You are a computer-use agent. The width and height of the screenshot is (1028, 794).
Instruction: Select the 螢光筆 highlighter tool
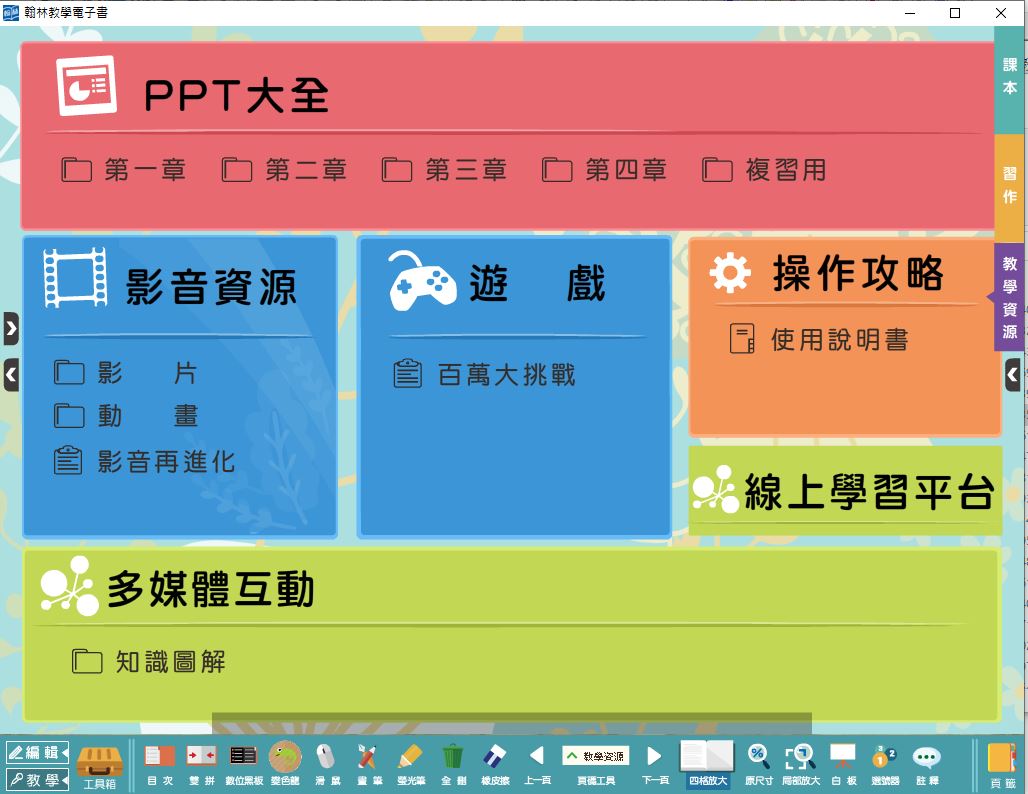coord(410,763)
